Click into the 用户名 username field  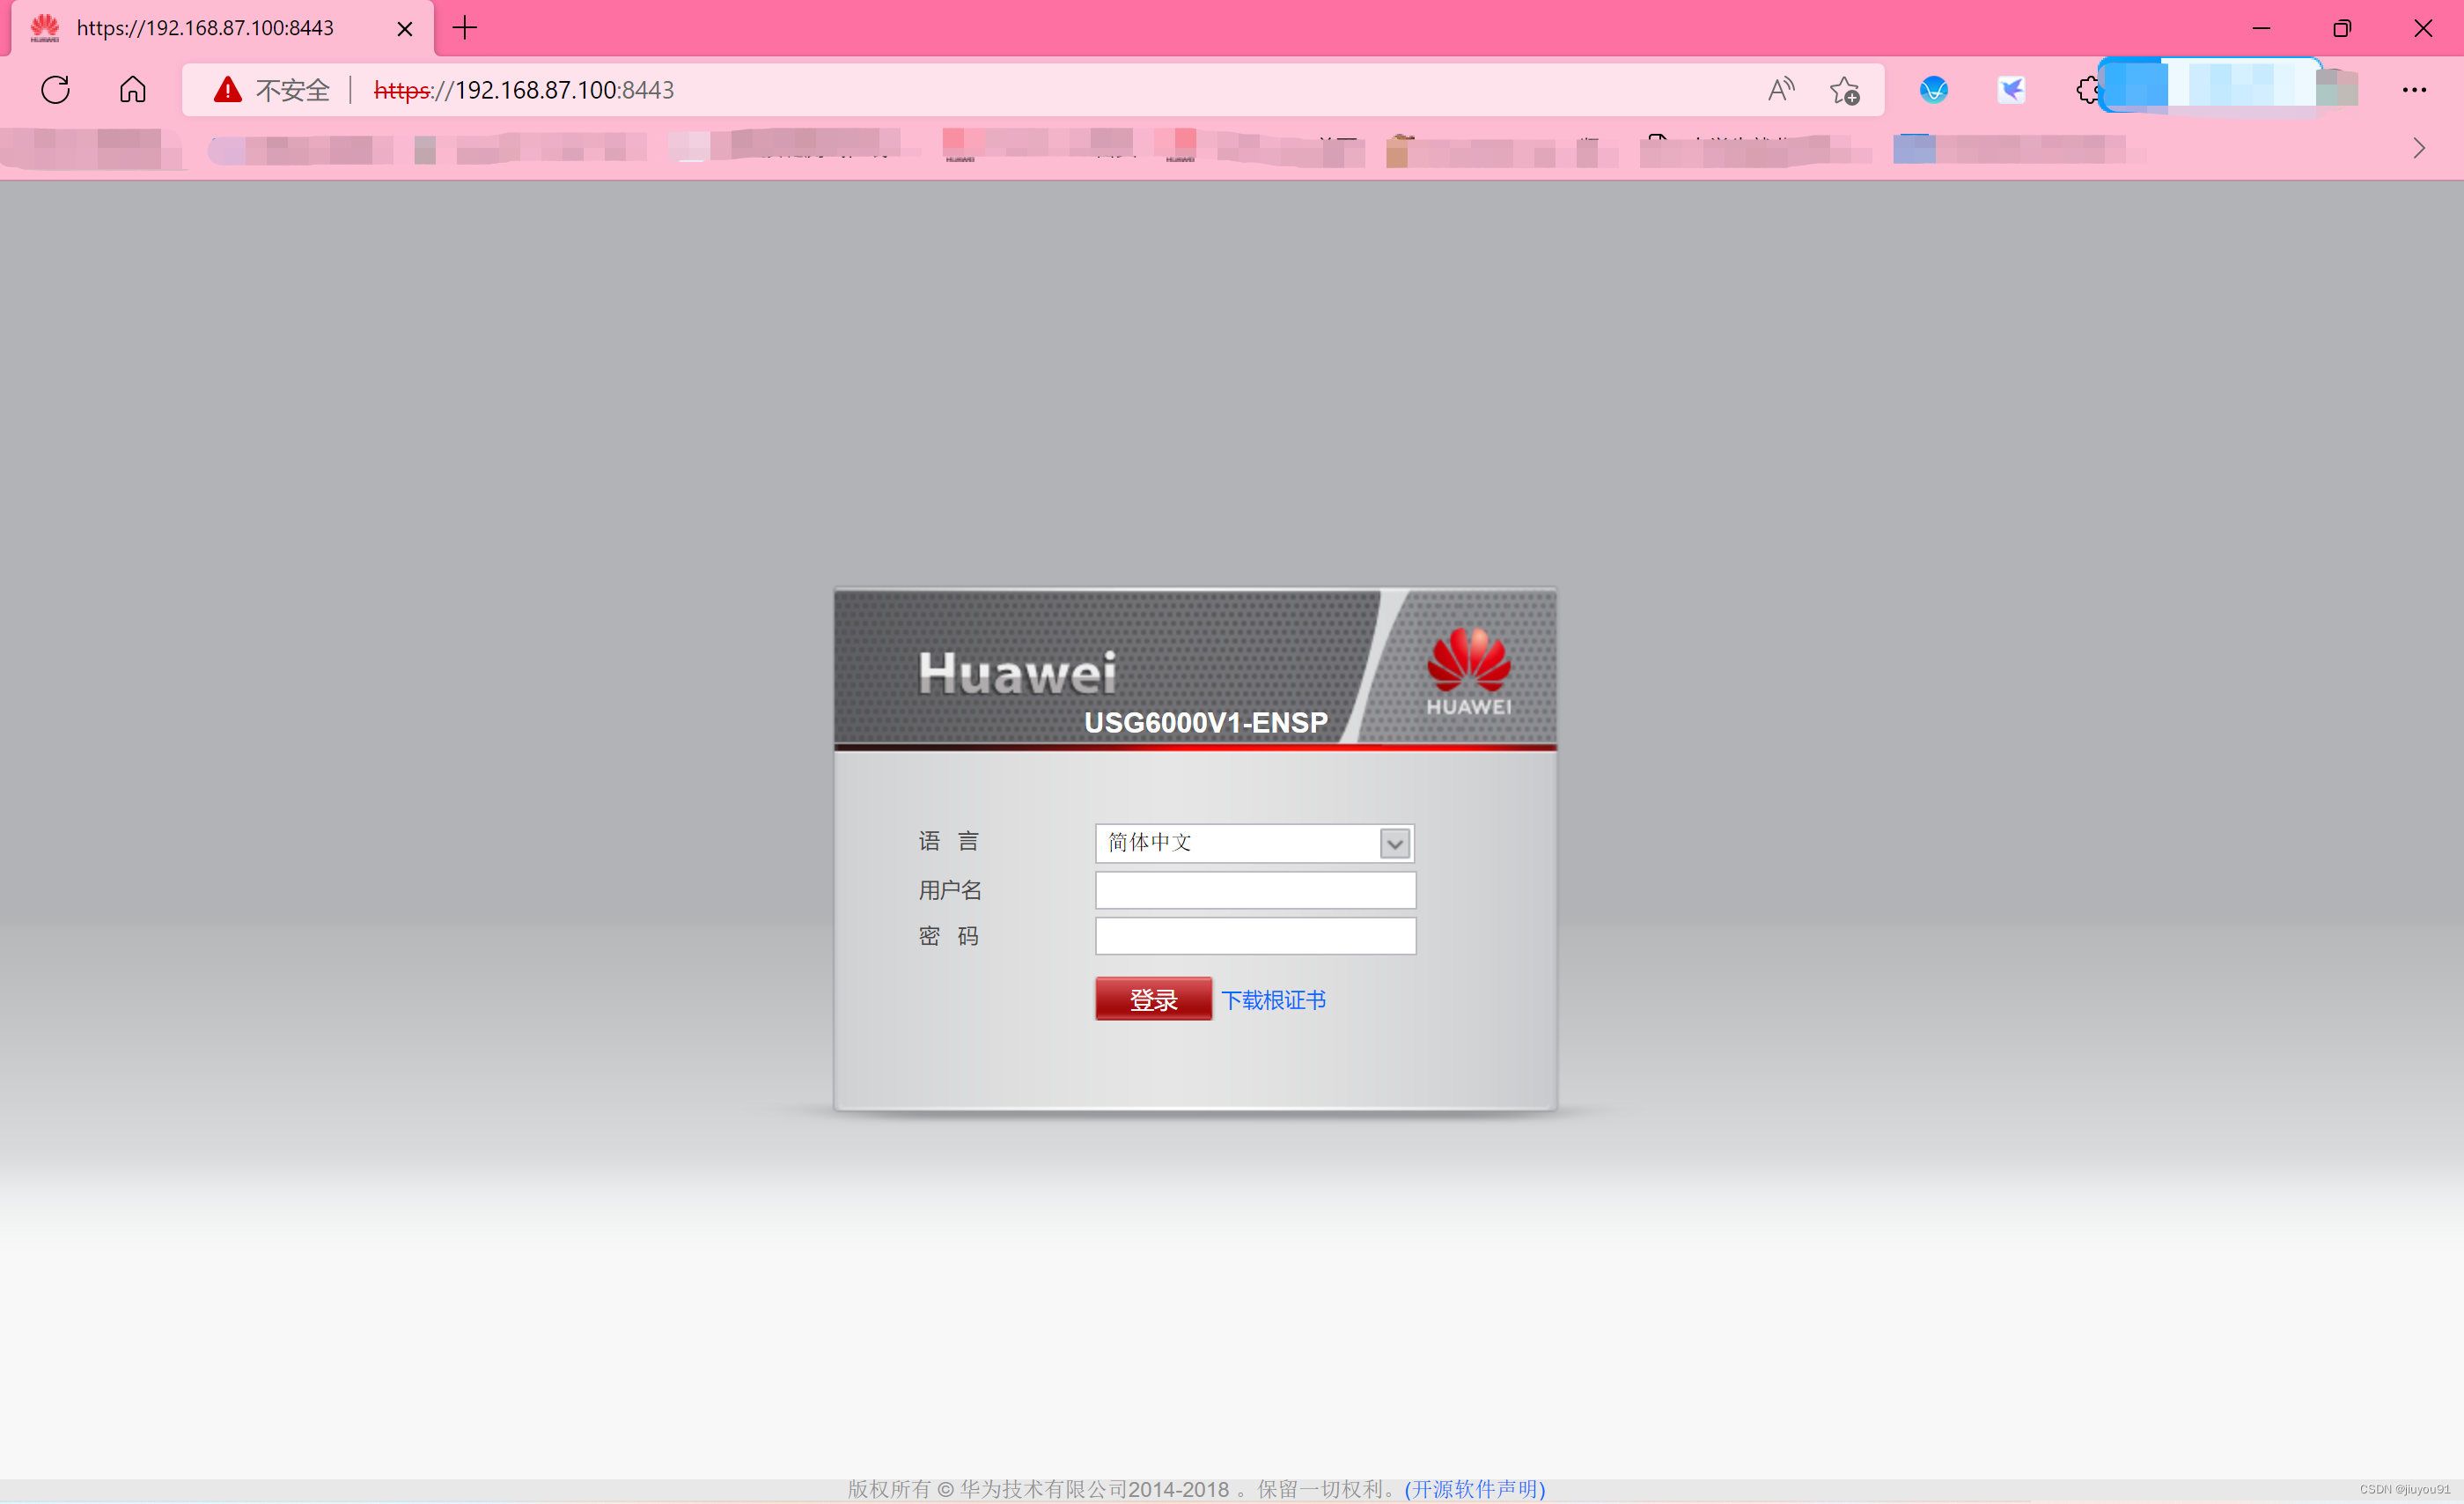coord(1255,890)
